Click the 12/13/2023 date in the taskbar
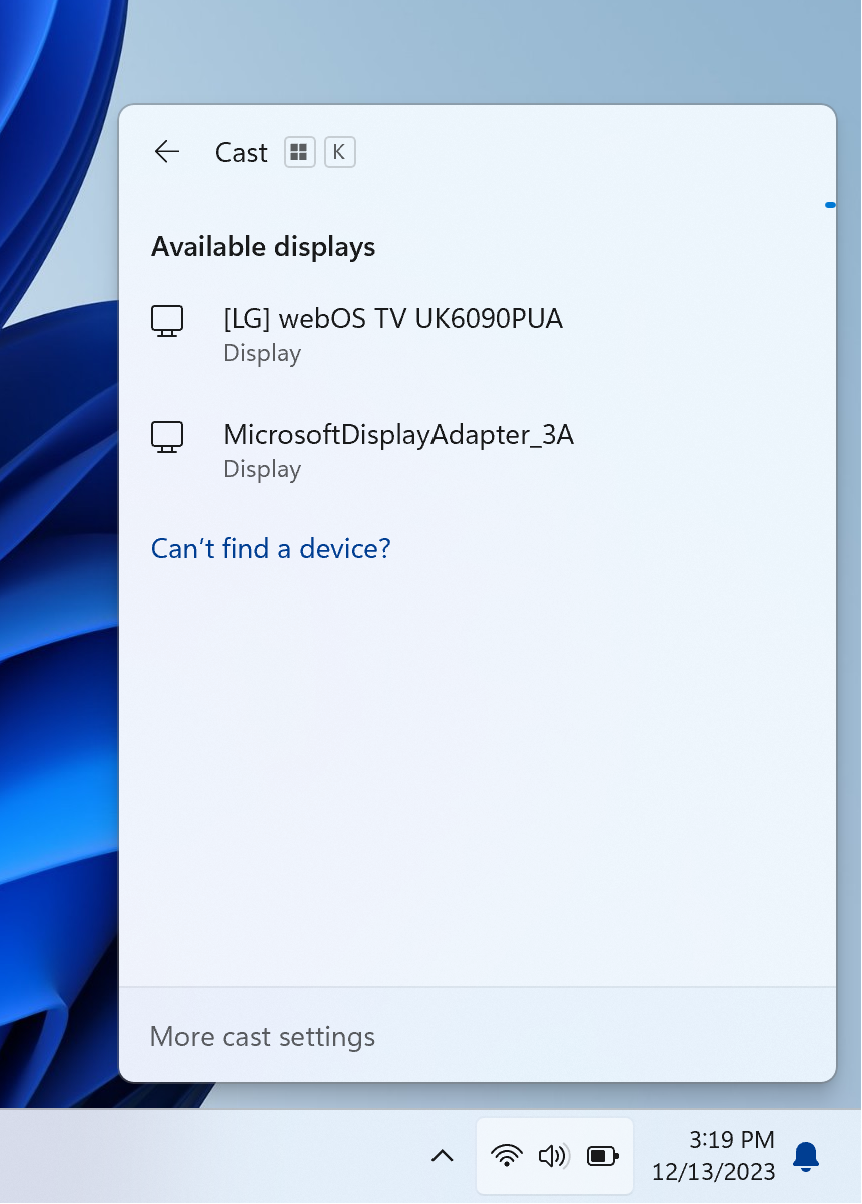 (713, 1171)
